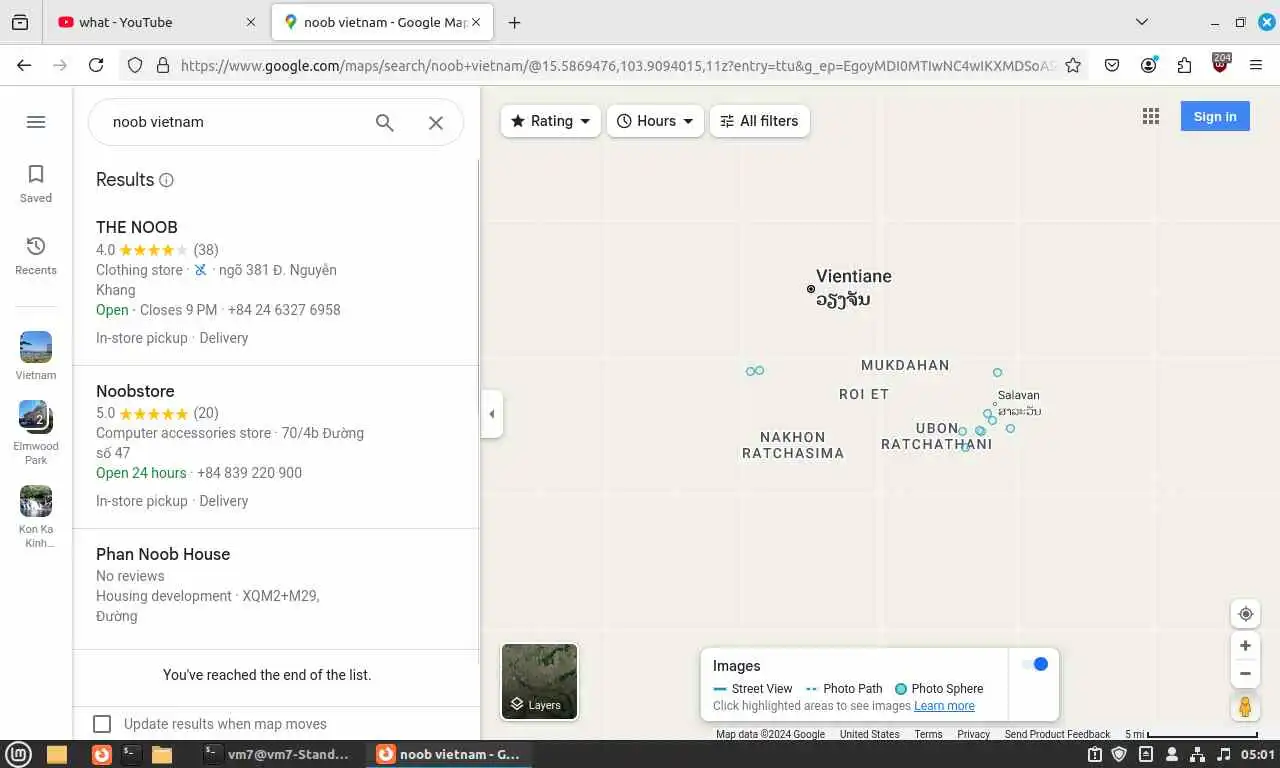Viewport: 1280px width, 768px height.
Task: Open the Firefox view icon at tab bar start
Action: pos(20,22)
